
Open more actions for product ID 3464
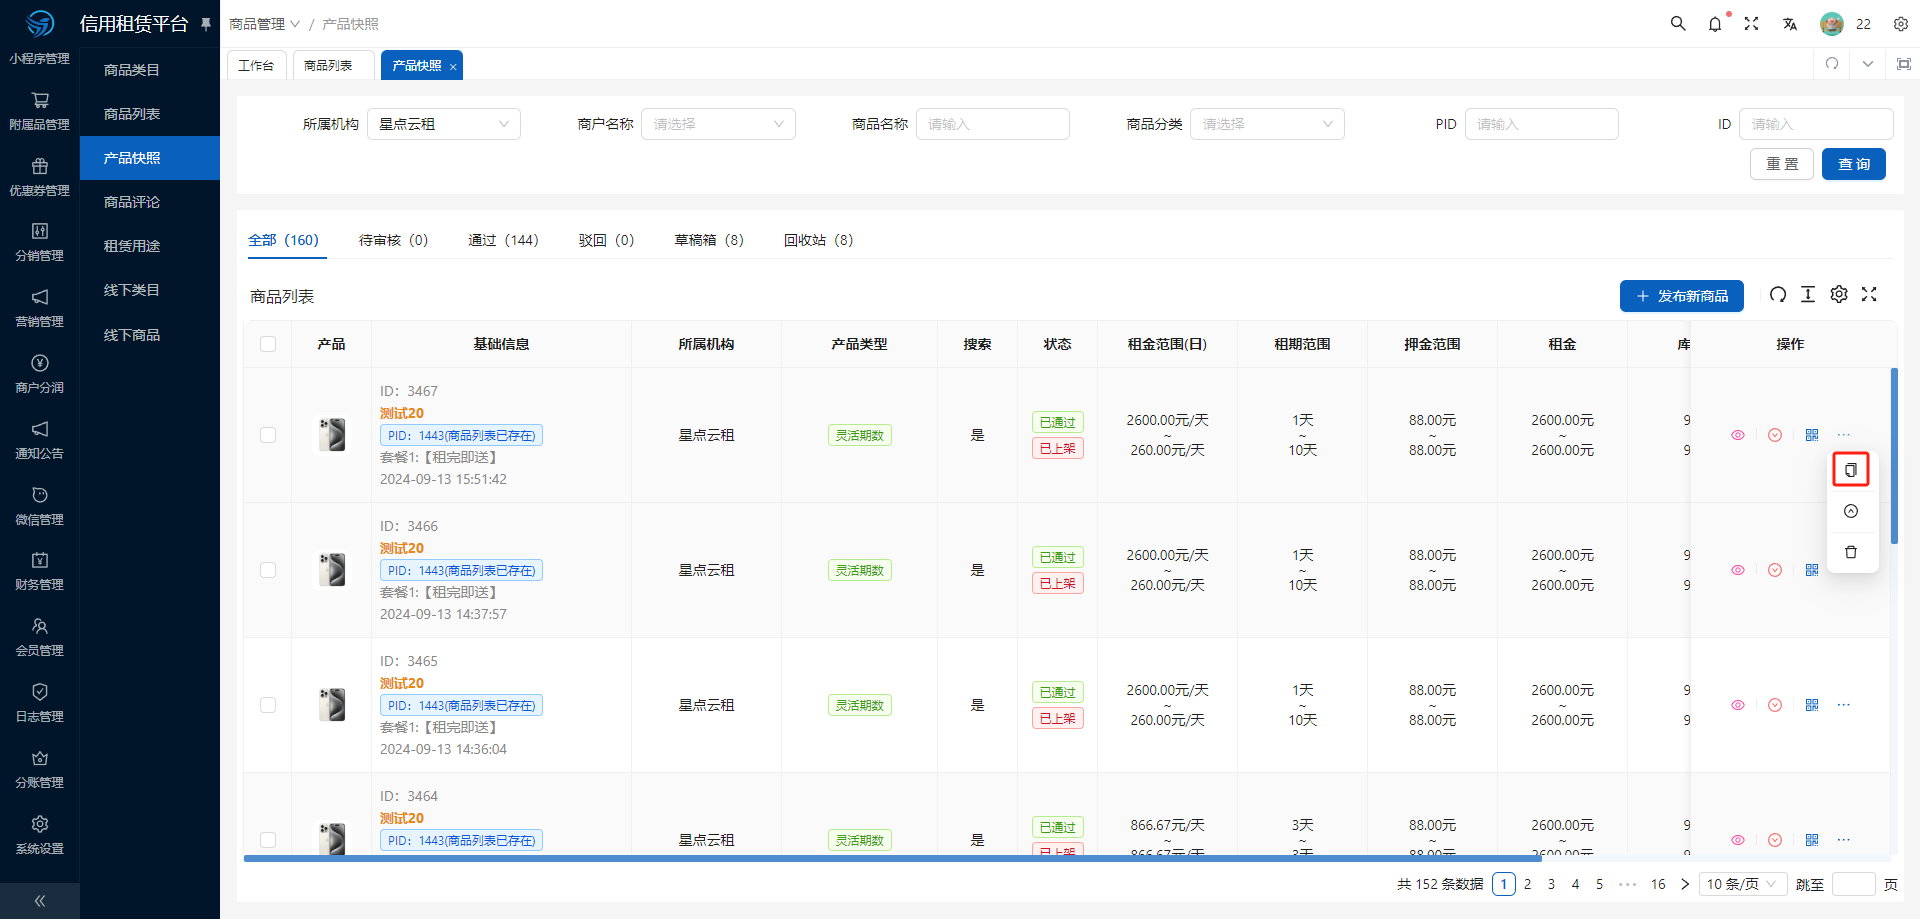click(x=1844, y=840)
